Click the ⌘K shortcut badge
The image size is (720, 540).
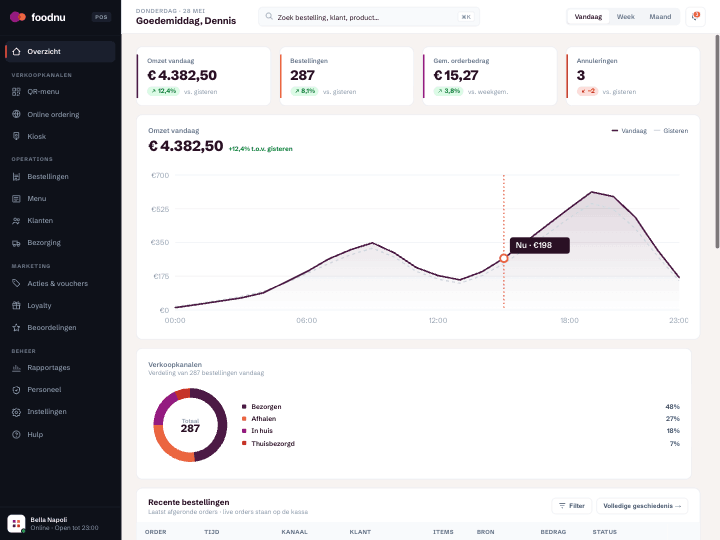(x=466, y=17)
